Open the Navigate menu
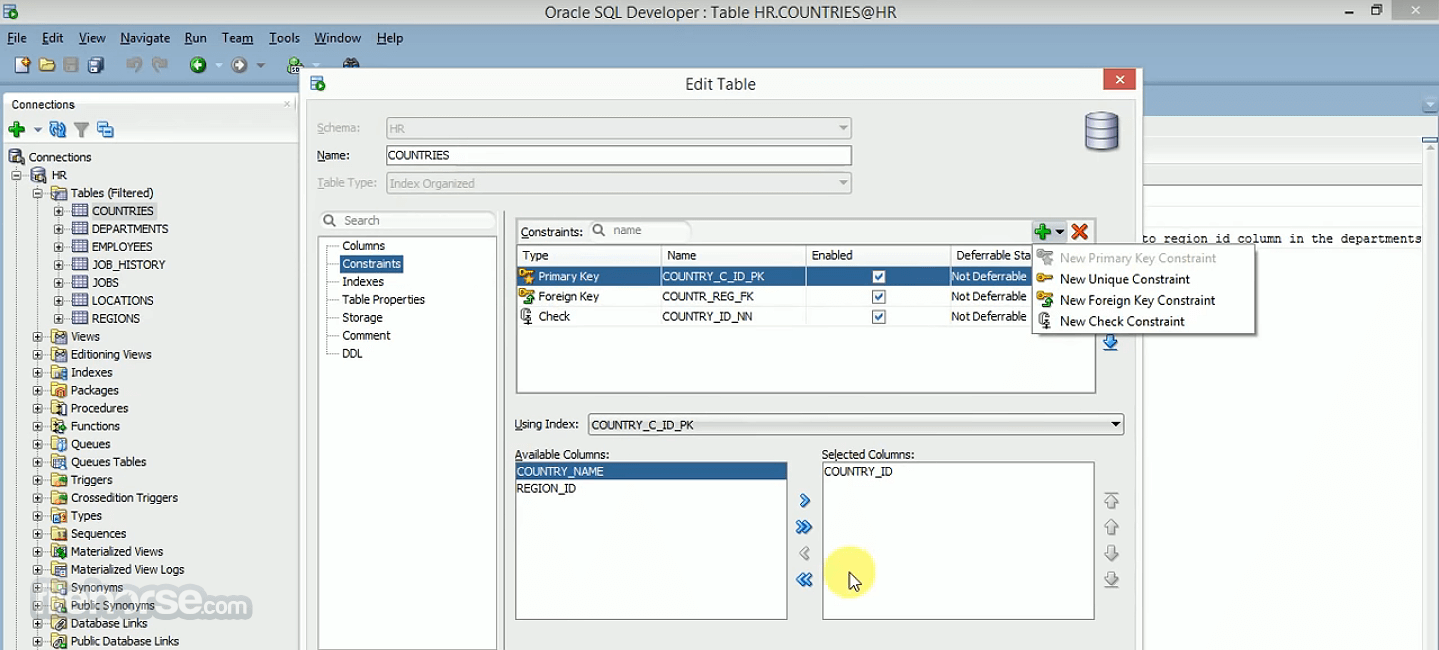The height and width of the screenshot is (650, 1439). click(x=145, y=38)
